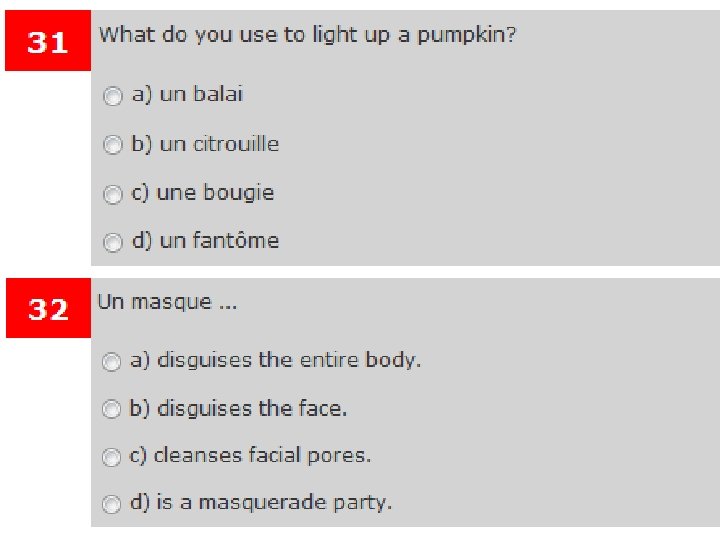Viewport: 720px width, 540px height.
Task: Click the 'b) disguises the face.' text
Action: pos(239,408)
